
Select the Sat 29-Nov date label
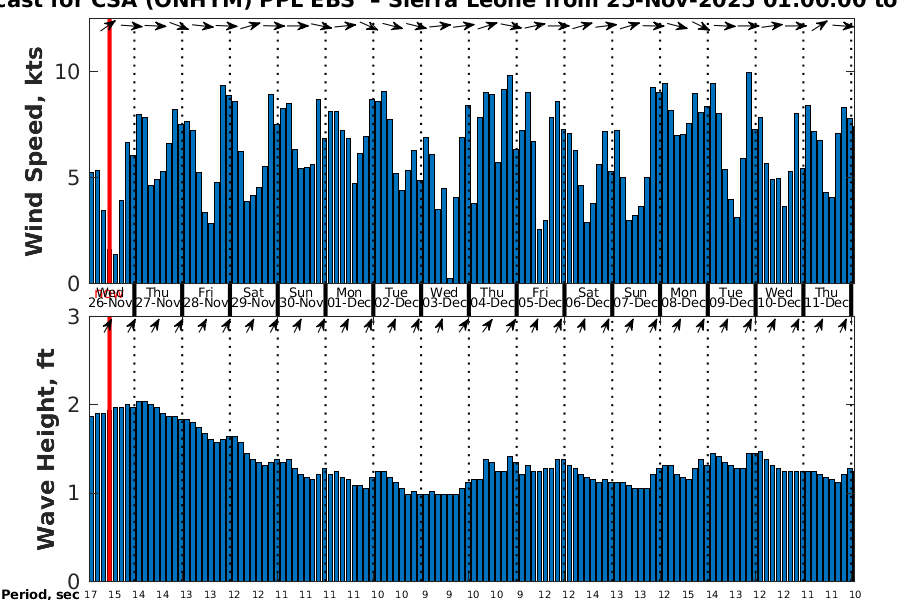coord(254,297)
